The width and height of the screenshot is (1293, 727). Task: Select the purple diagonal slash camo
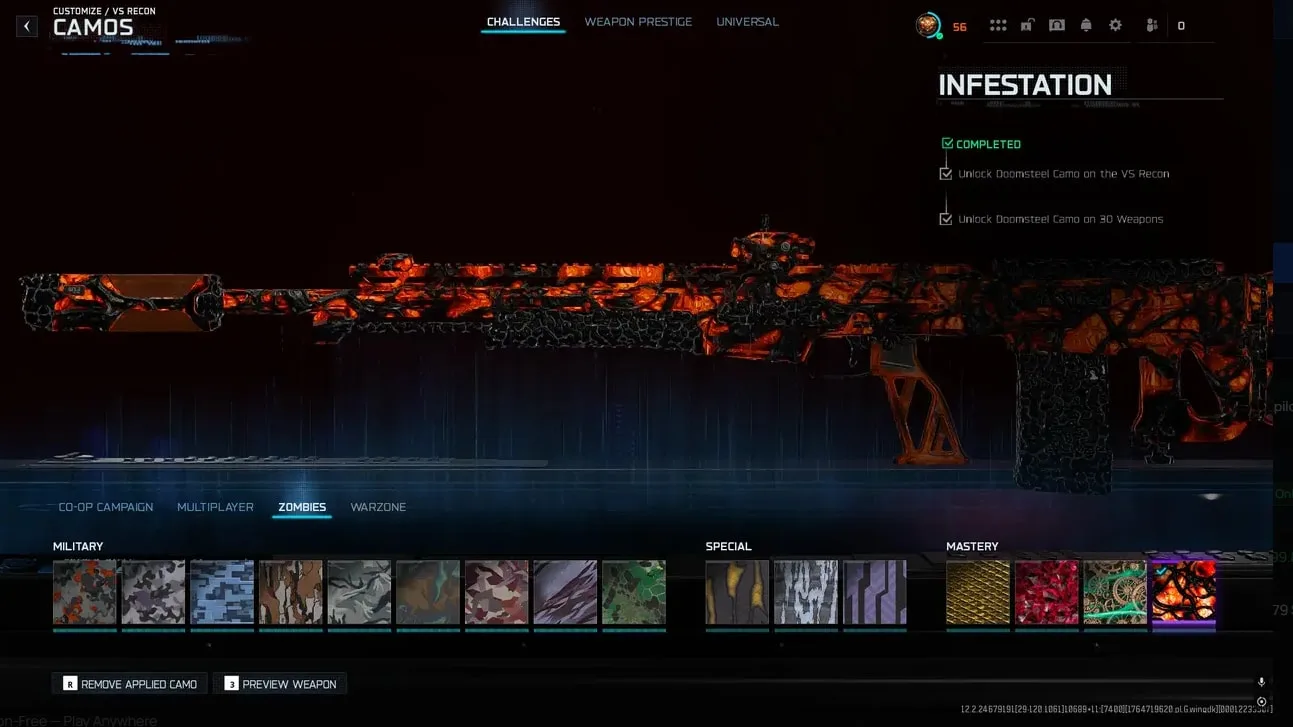pyautogui.click(x=565, y=592)
